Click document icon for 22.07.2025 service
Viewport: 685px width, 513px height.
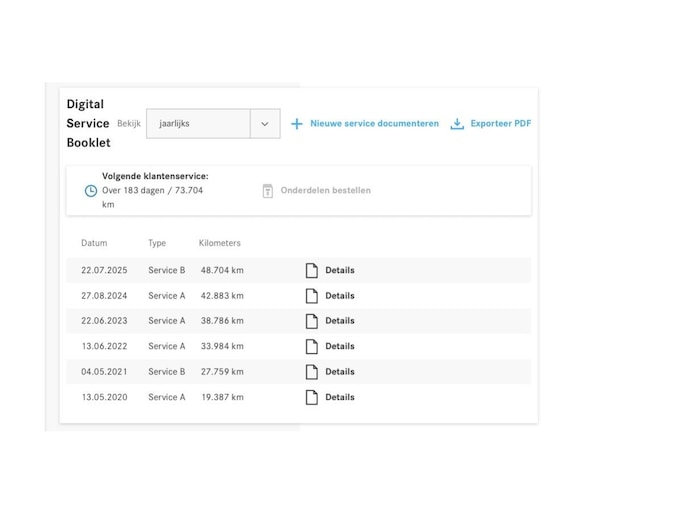311,270
